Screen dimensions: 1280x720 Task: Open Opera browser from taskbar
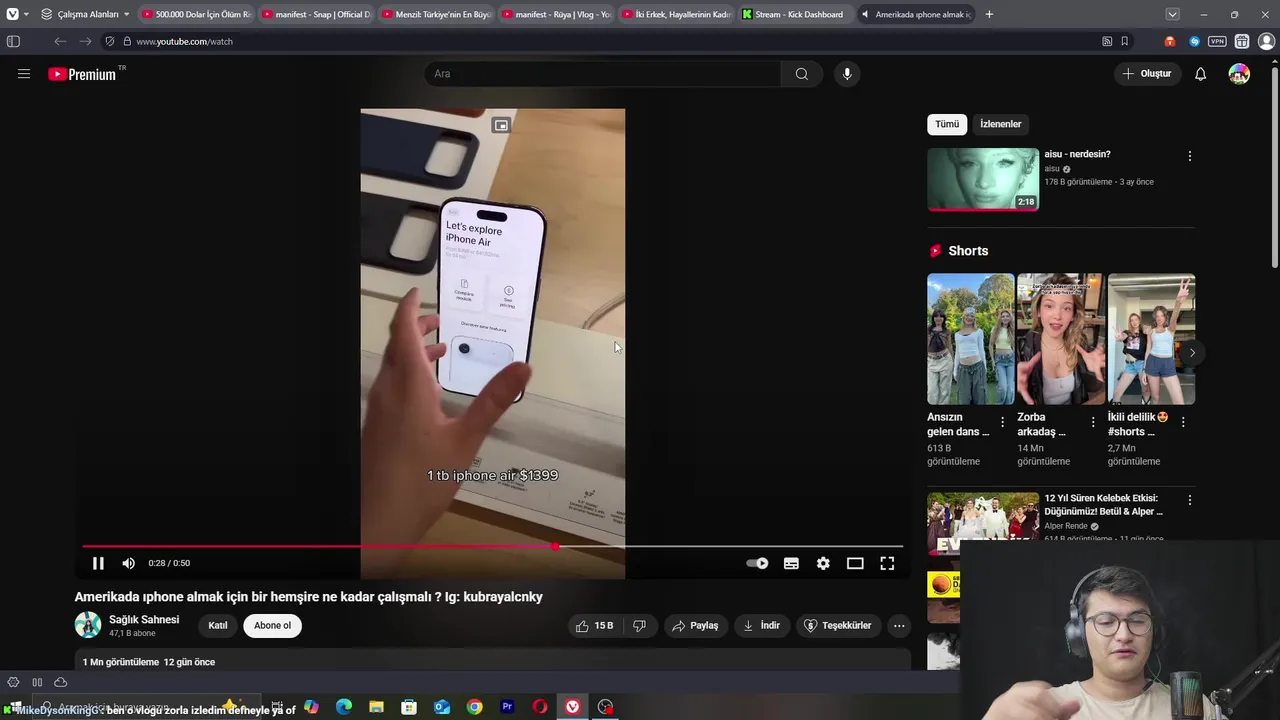(x=540, y=707)
